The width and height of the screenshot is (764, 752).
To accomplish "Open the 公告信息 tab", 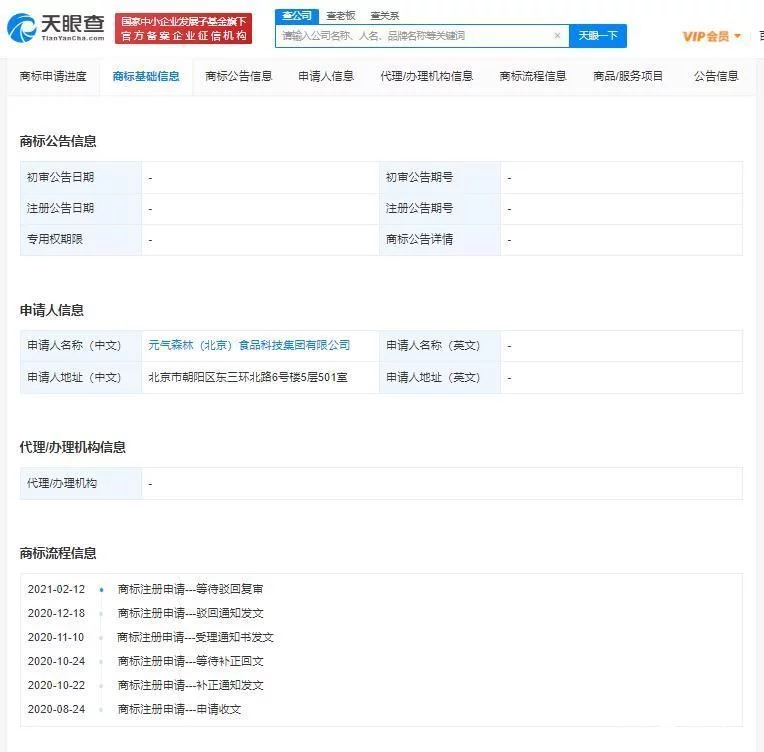I will tap(716, 76).
